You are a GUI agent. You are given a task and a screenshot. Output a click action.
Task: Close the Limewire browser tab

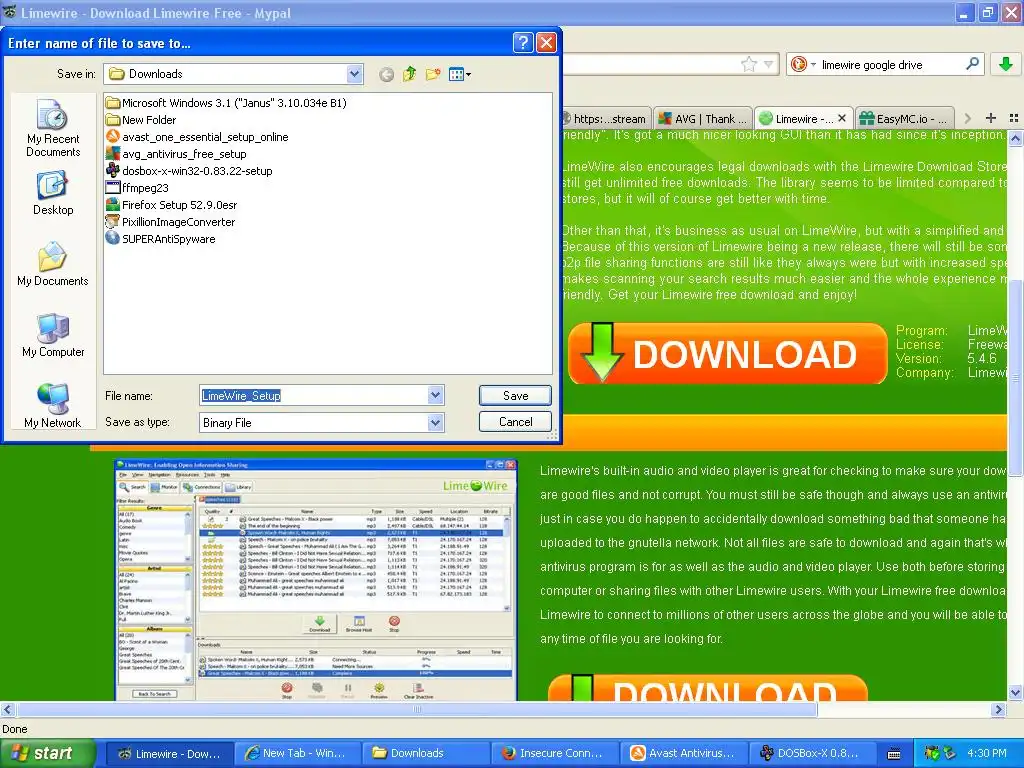coord(842,118)
